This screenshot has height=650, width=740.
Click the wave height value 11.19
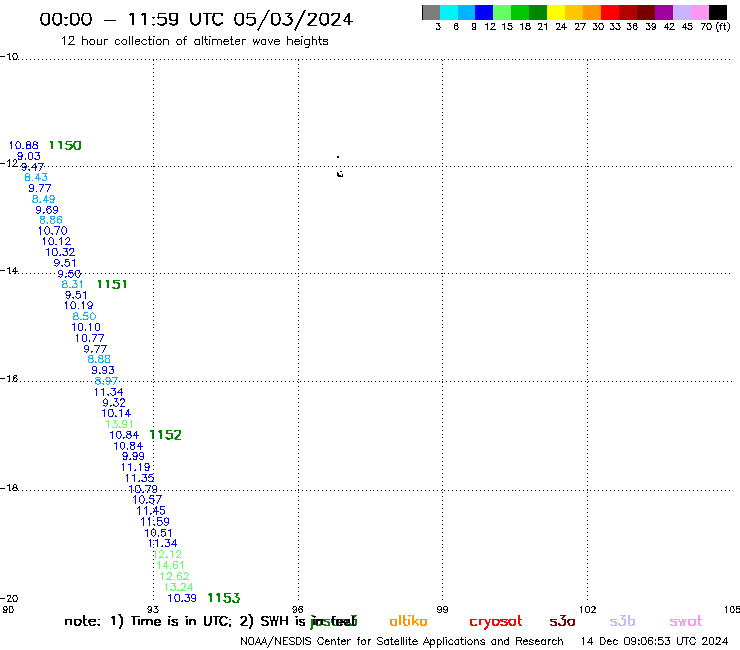pyautogui.click(x=135, y=467)
